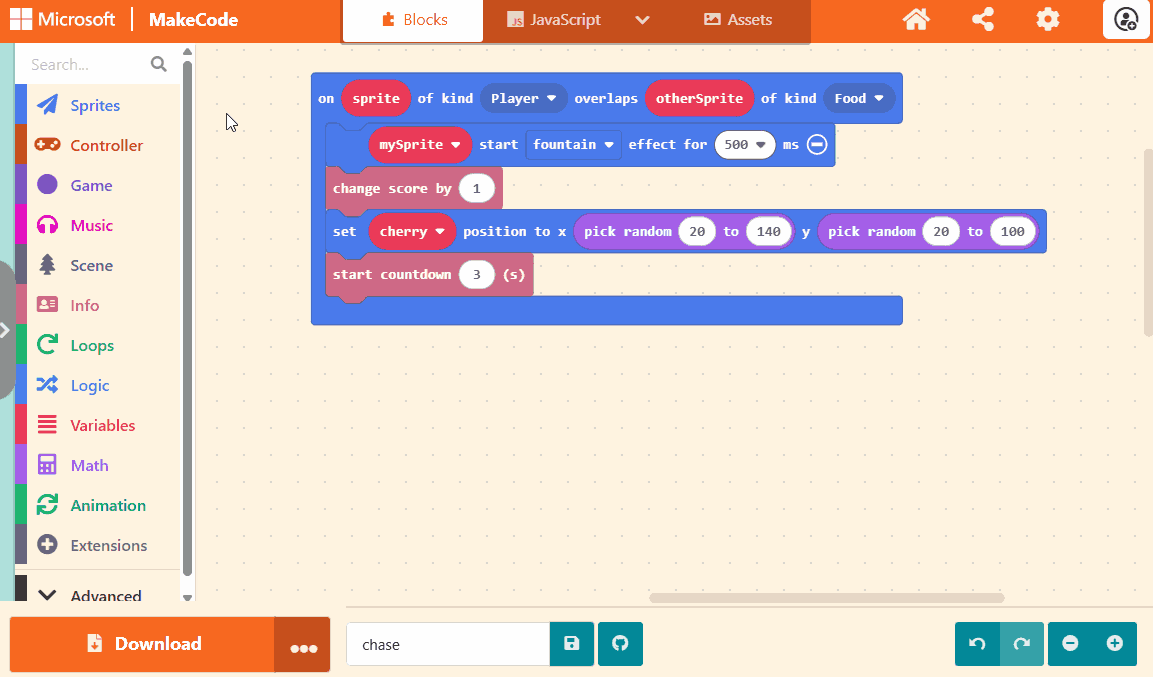The image size is (1153, 677).
Task: Redo the last change
Action: point(1021,644)
